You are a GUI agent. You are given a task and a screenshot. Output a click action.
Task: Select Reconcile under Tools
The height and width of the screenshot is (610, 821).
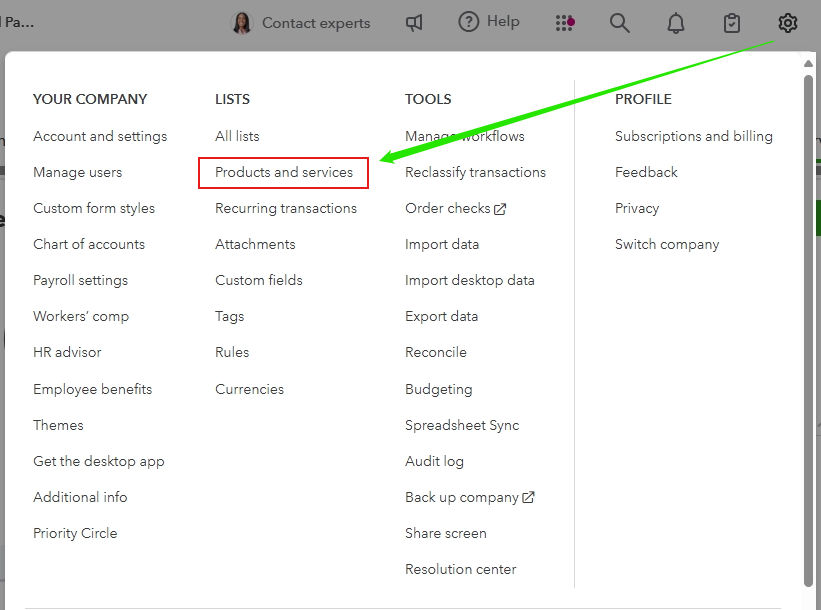pyautogui.click(x=436, y=352)
